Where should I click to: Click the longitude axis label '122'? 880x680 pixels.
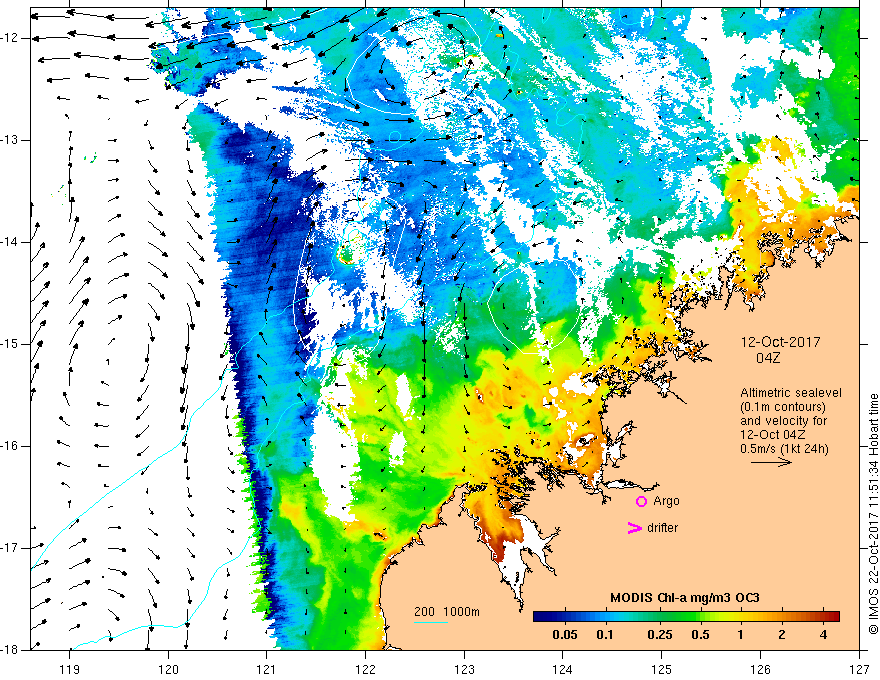[x=365, y=669]
